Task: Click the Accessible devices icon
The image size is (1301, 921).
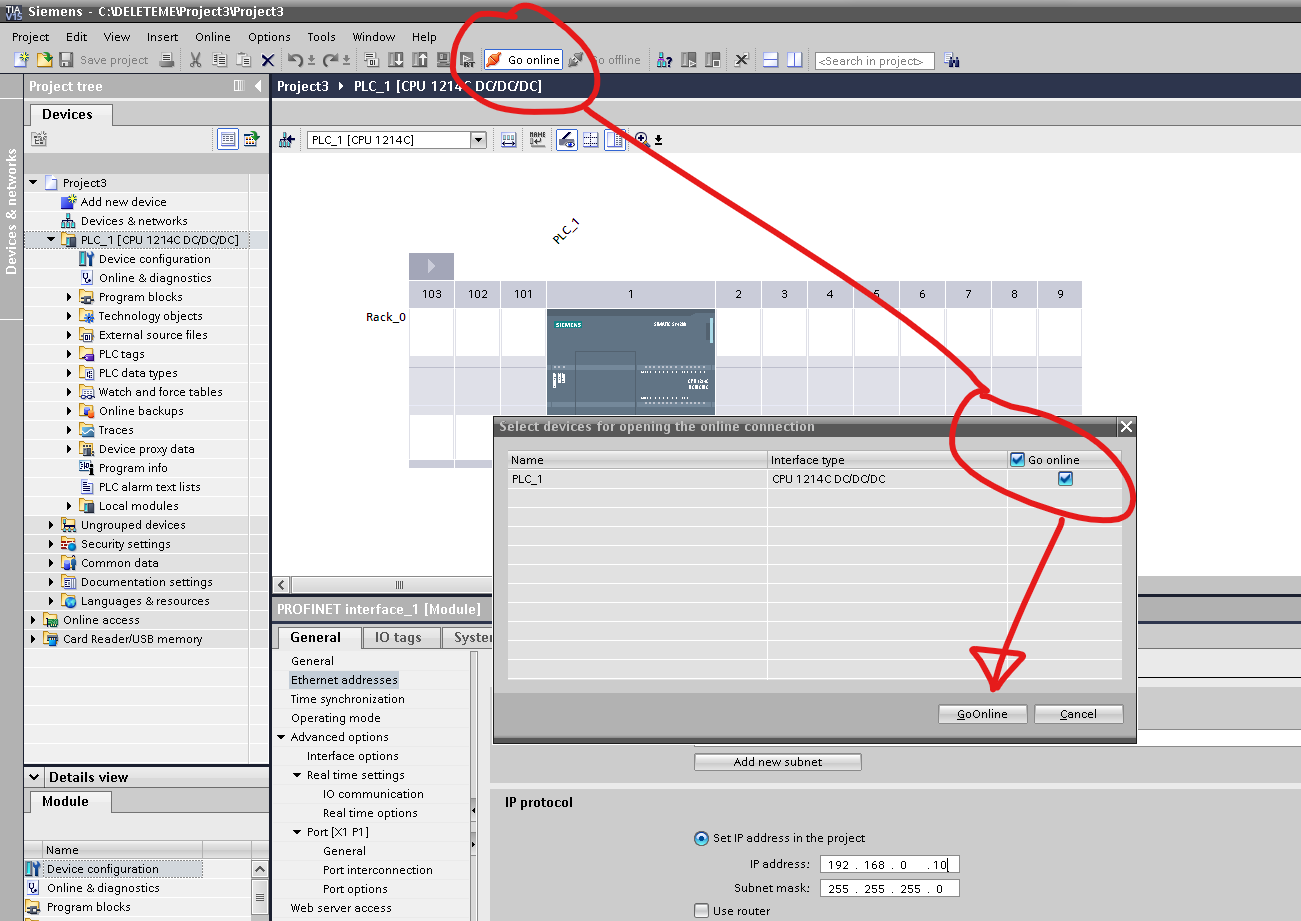Action: coord(664,60)
